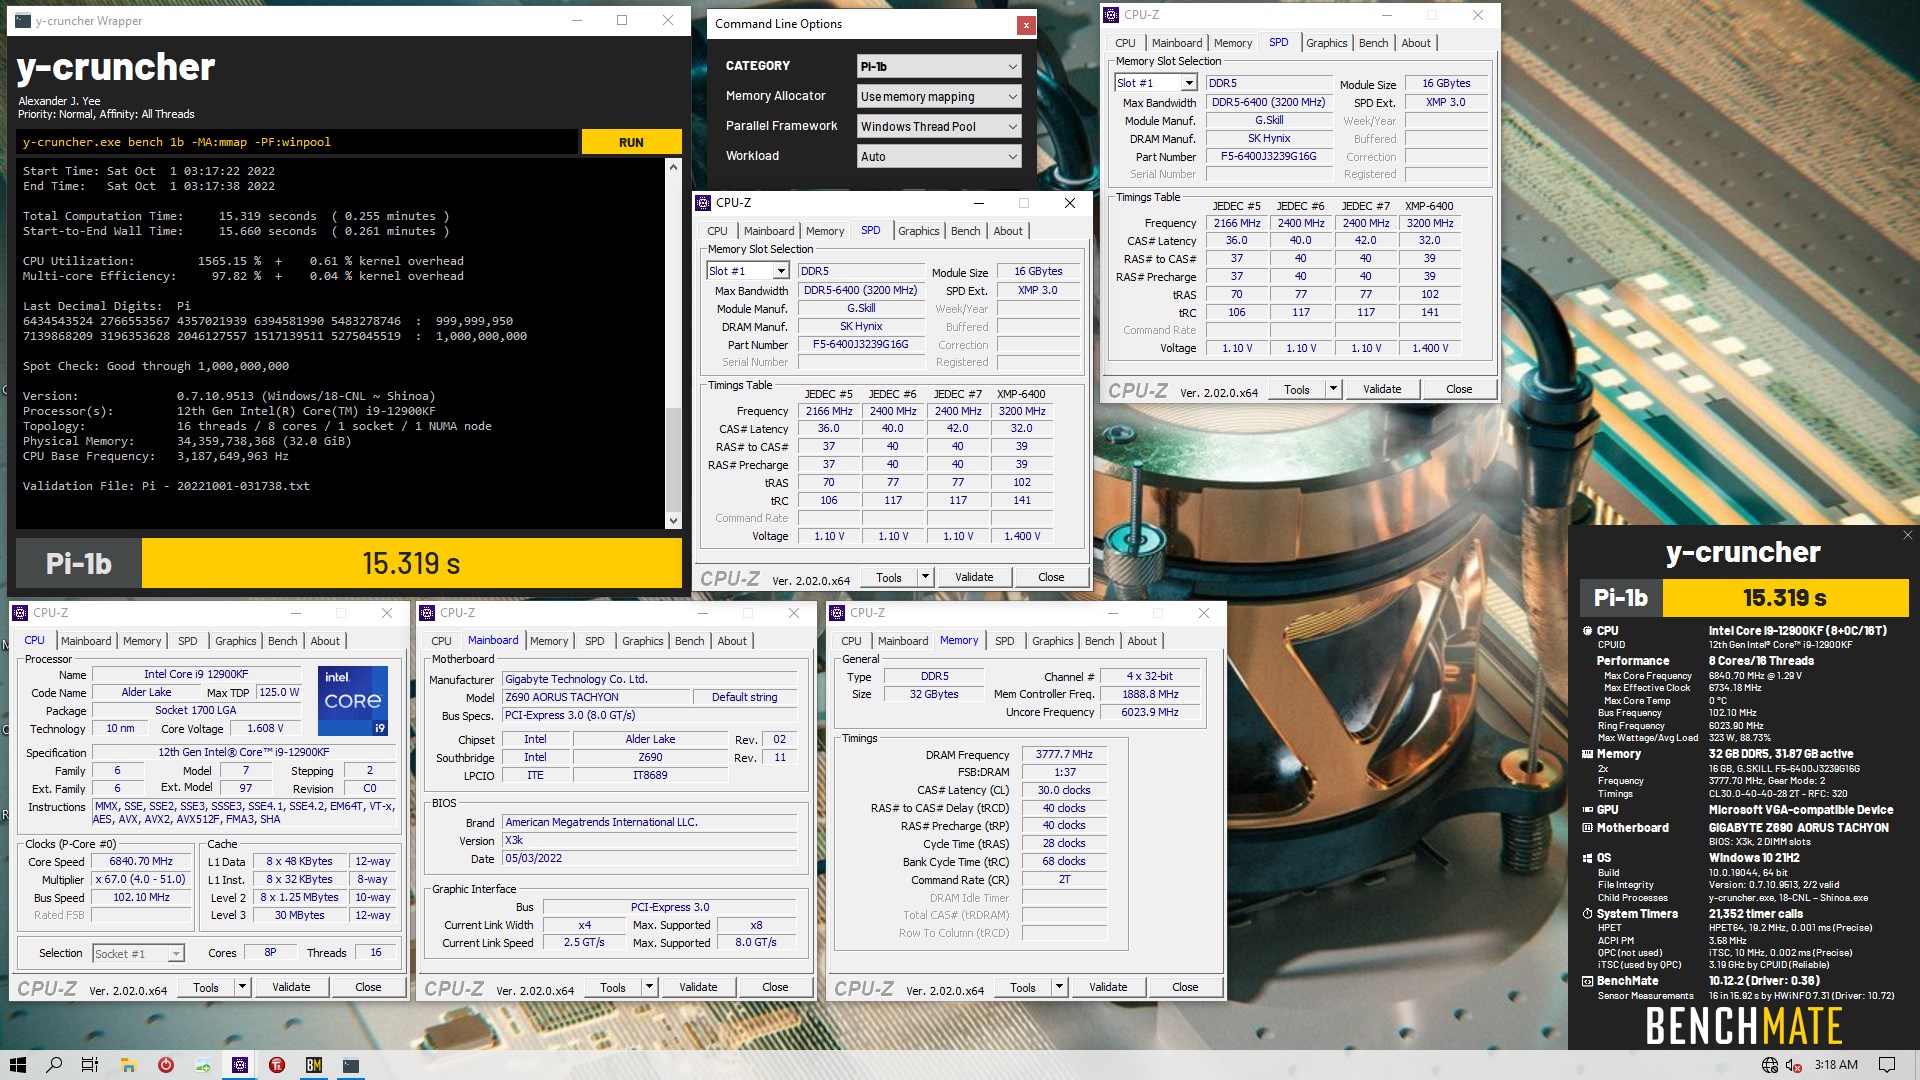Open Memory tab in CPU-Z below Command Line Options
Screen dimensions: 1920x1080
tap(825, 231)
